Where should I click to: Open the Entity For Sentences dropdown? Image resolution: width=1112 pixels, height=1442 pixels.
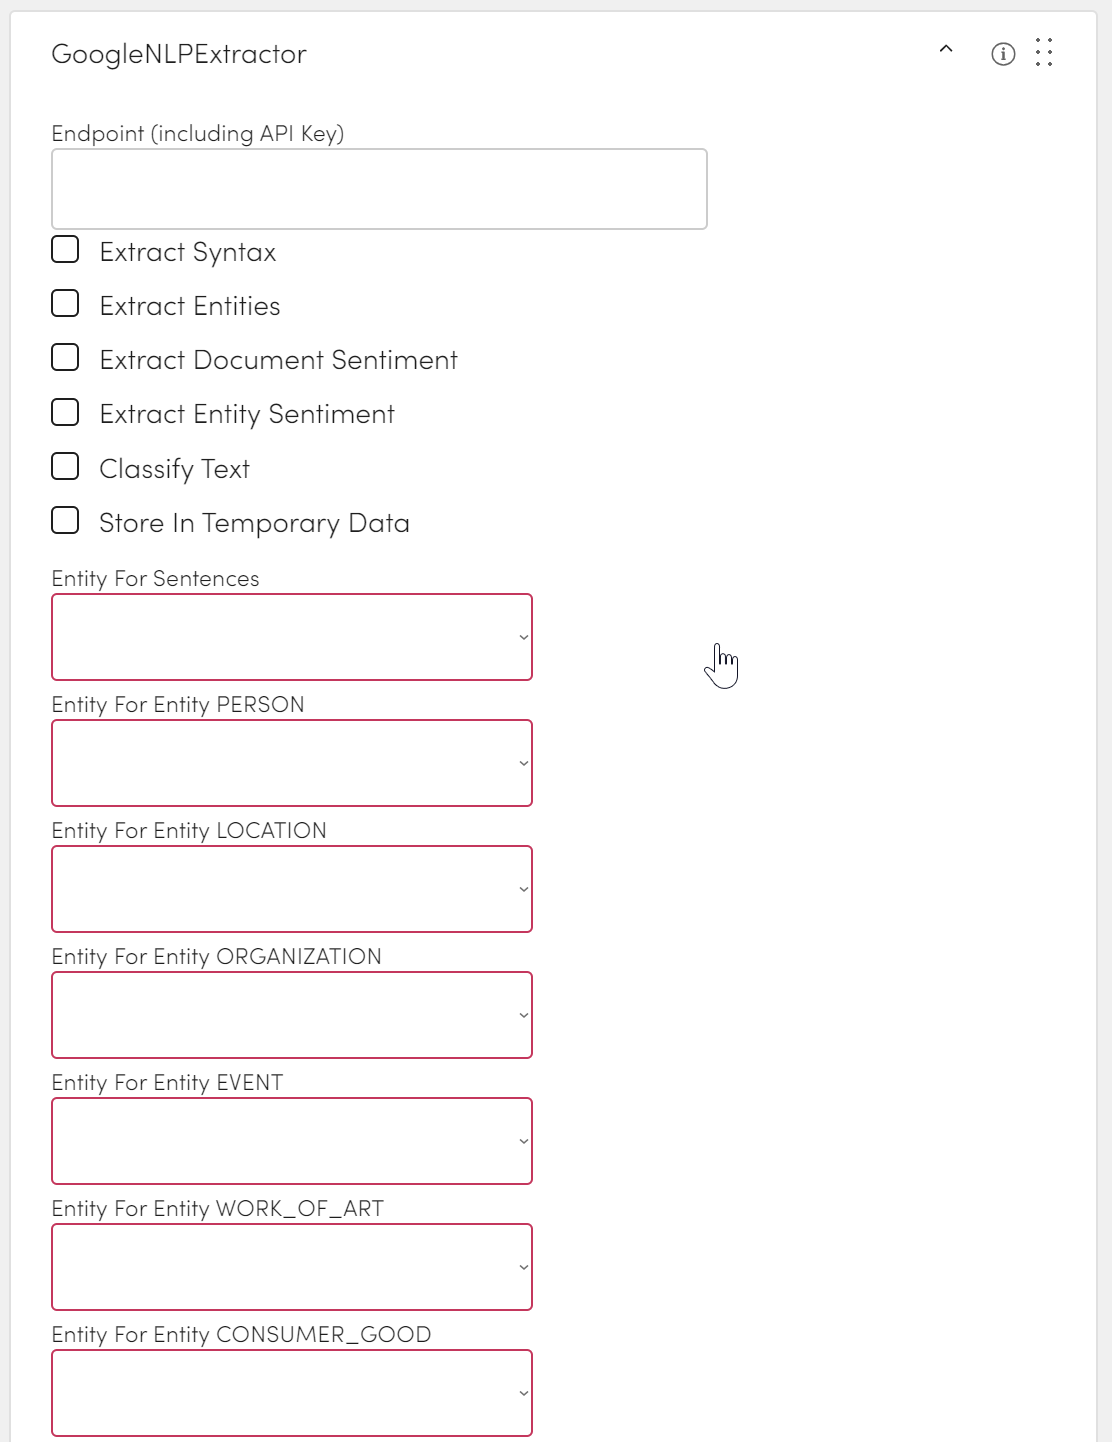coord(292,637)
